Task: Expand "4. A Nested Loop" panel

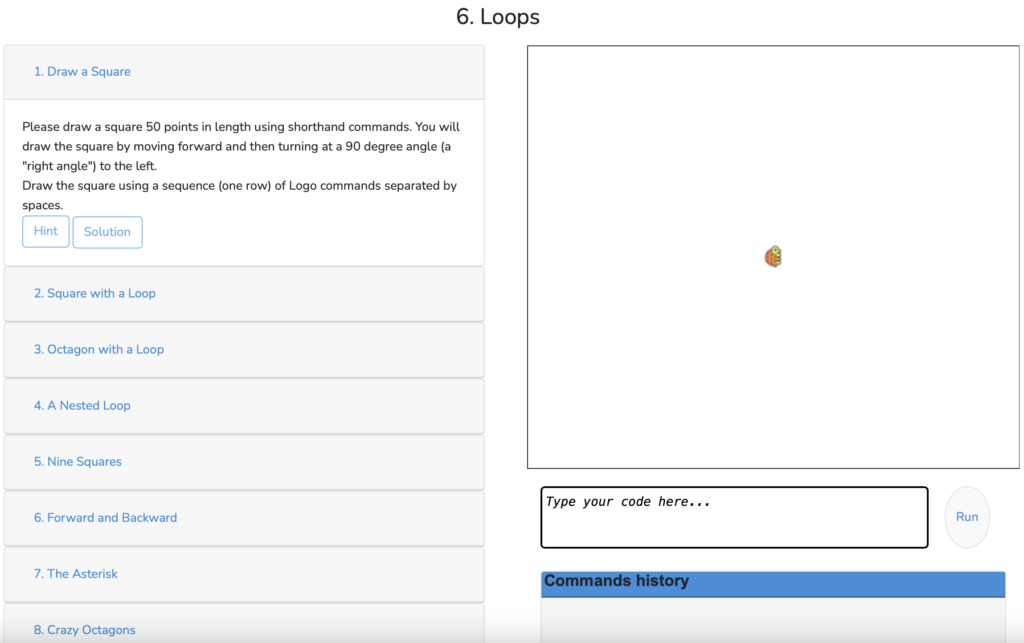Action: pos(82,406)
